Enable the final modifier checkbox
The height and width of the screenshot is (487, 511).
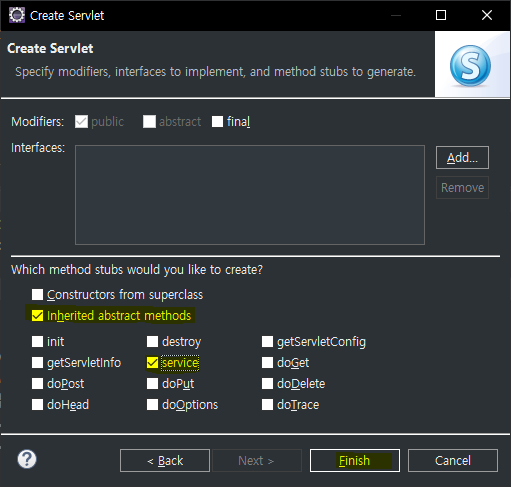pyautogui.click(x=217, y=122)
